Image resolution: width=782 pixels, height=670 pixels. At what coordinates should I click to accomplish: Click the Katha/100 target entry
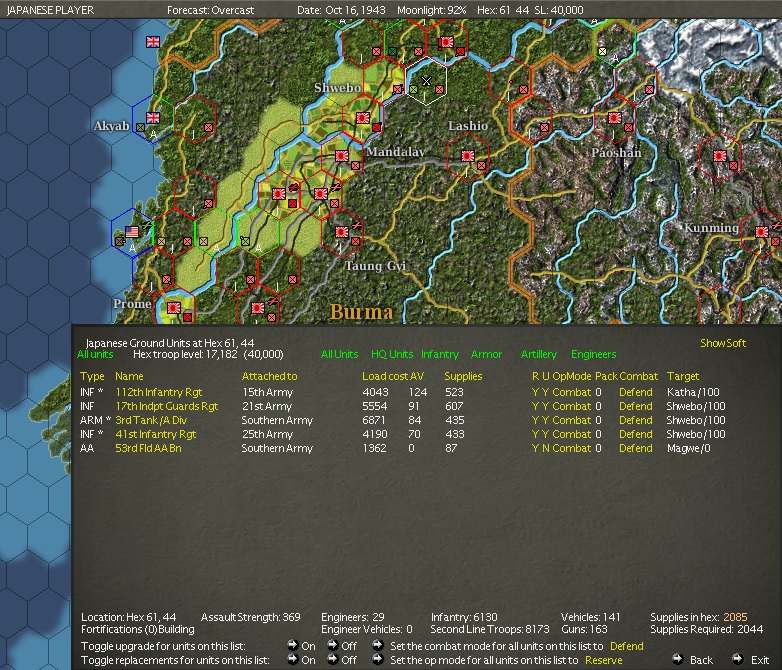693,392
